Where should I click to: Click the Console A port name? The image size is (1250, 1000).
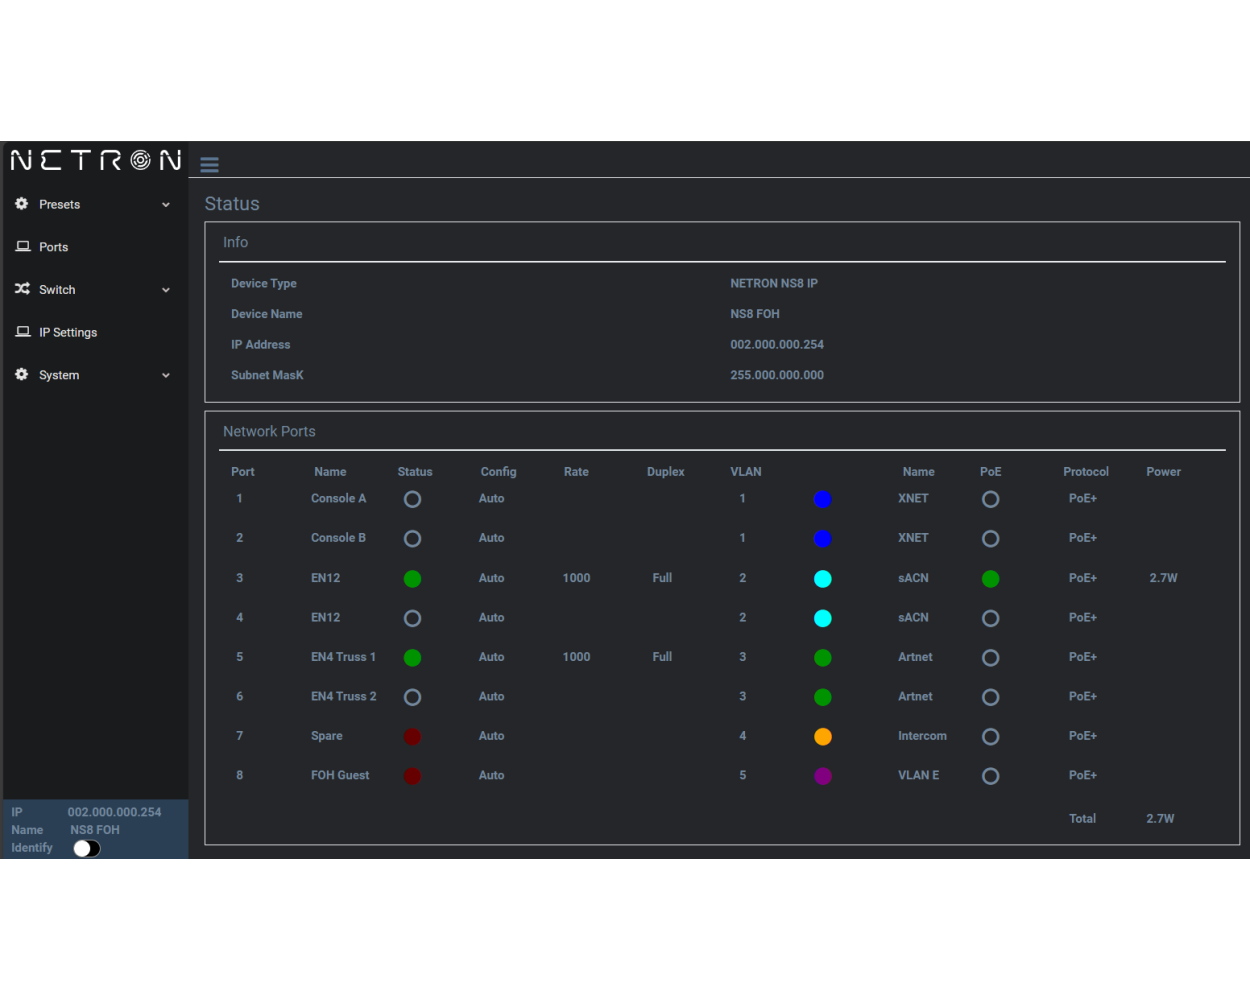338,498
